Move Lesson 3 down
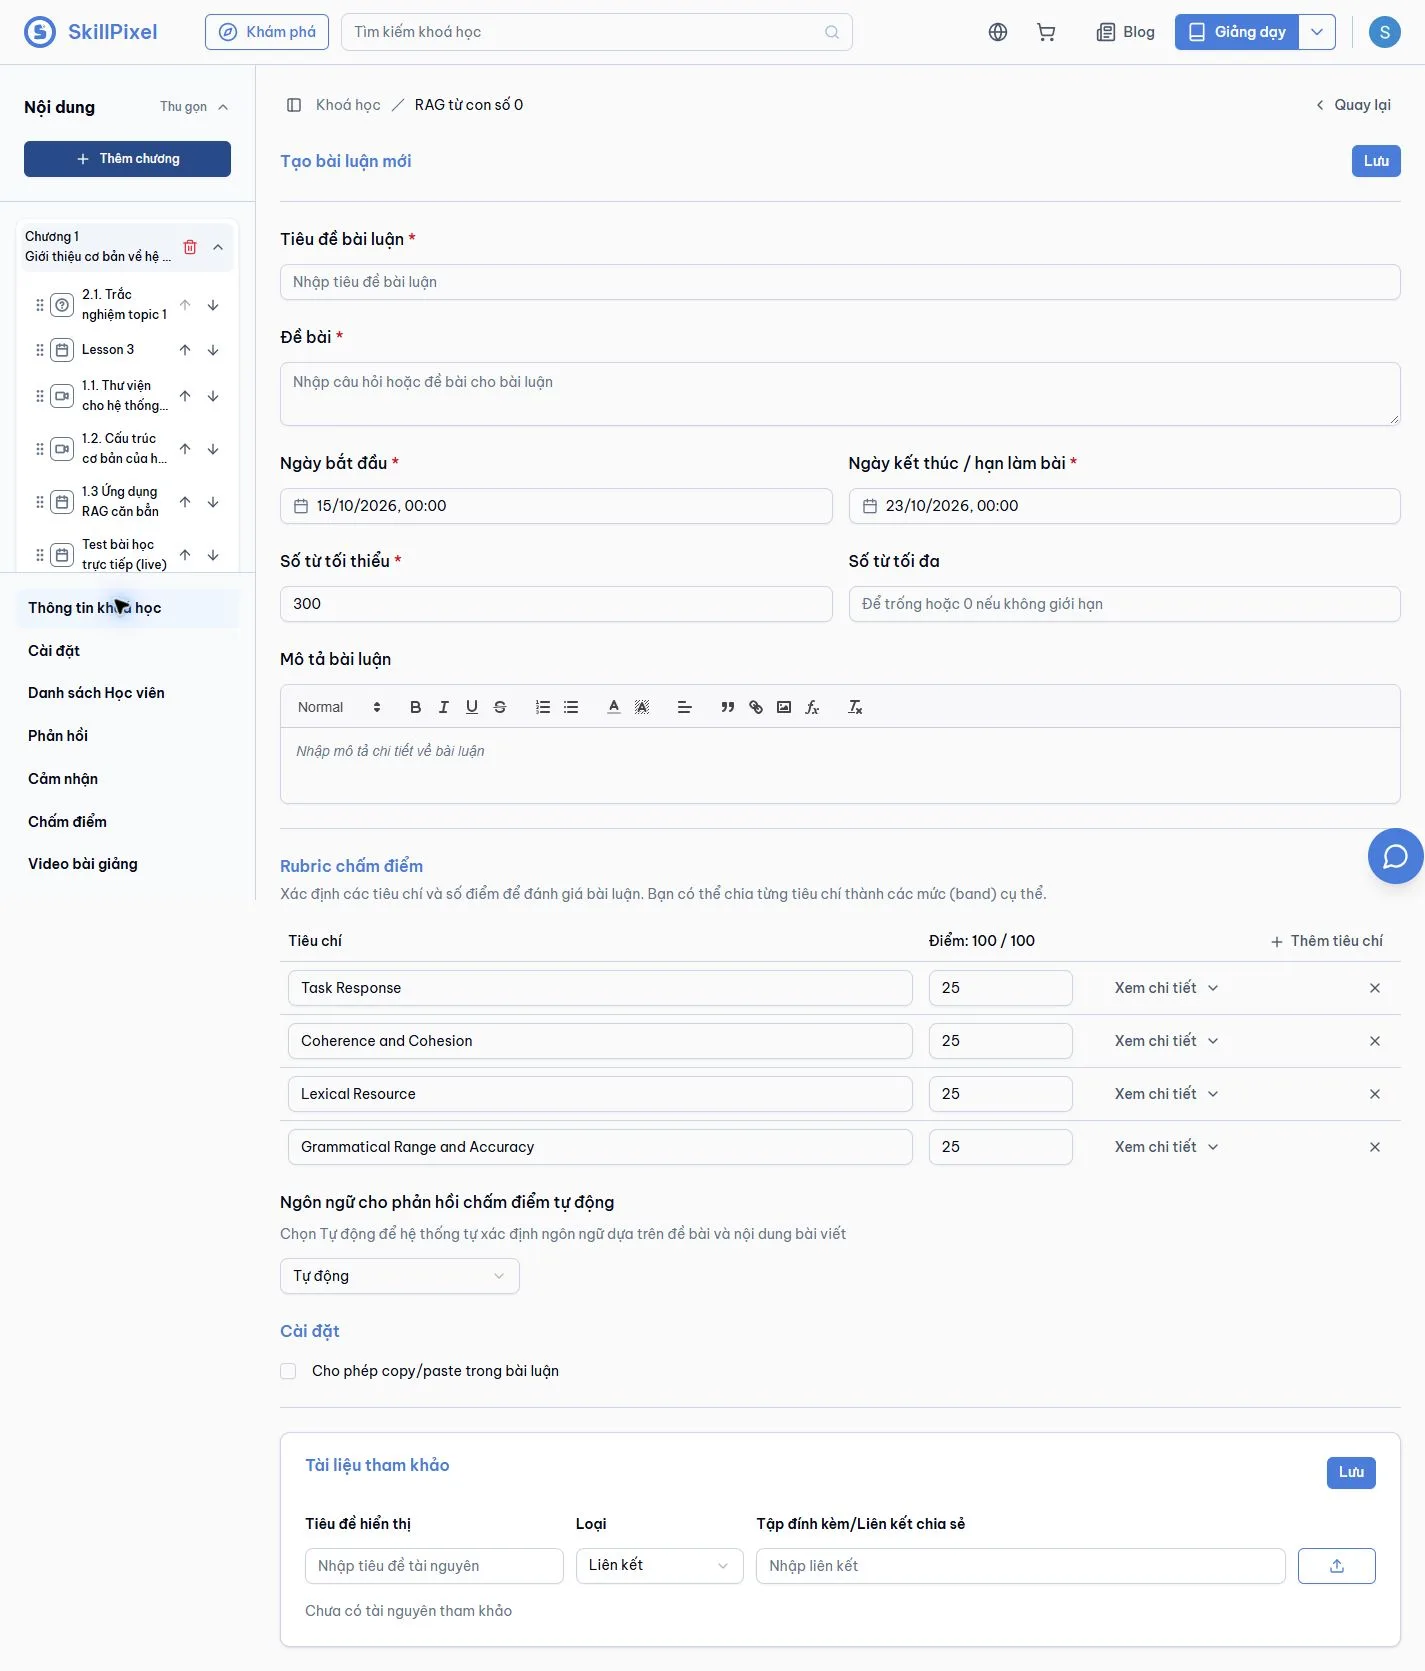The height and width of the screenshot is (1671, 1425). (213, 350)
